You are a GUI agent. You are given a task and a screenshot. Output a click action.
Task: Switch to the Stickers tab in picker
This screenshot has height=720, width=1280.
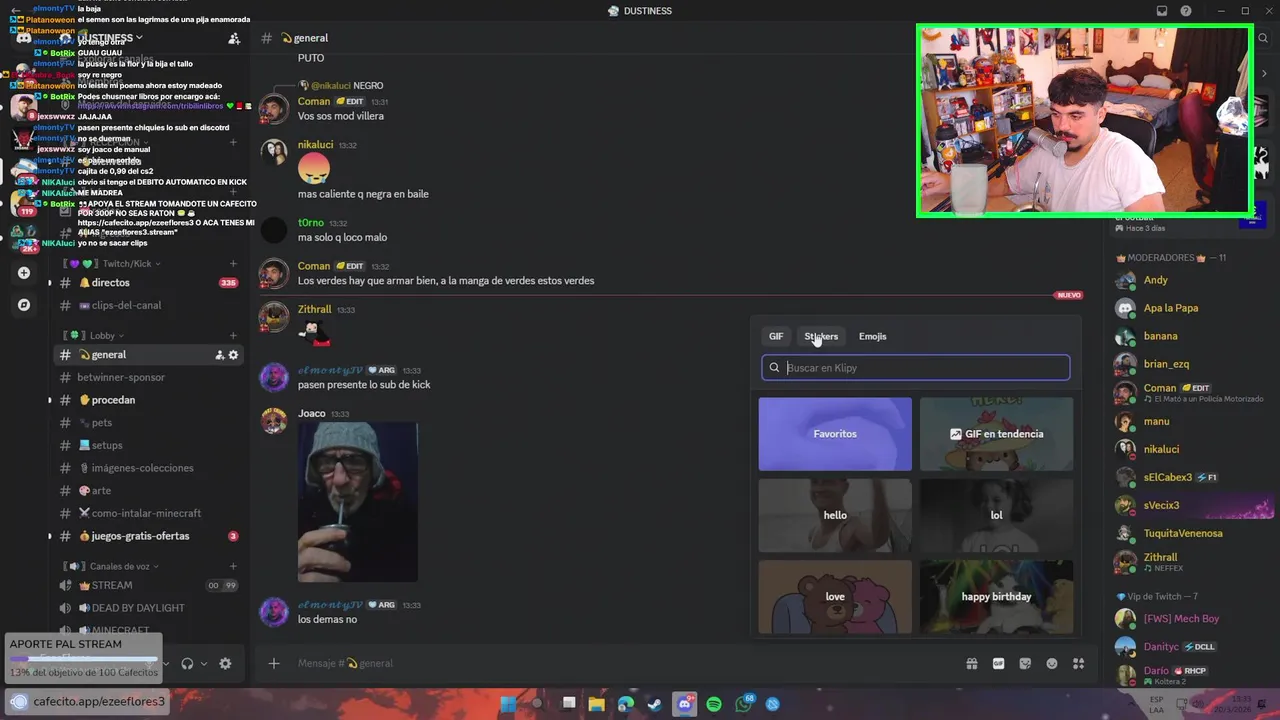pyautogui.click(x=821, y=336)
